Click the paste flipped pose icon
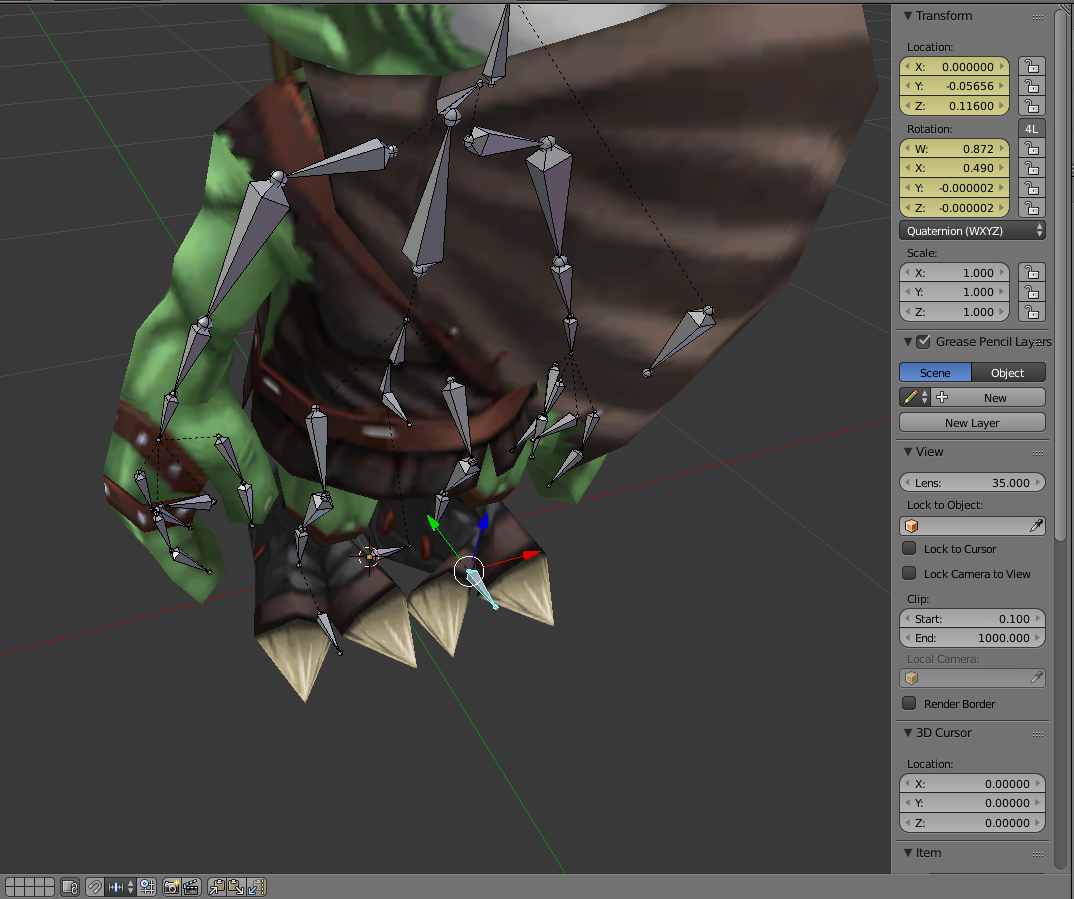Image resolution: width=1074 pixels, height=899 pixels. click(256, 887)
